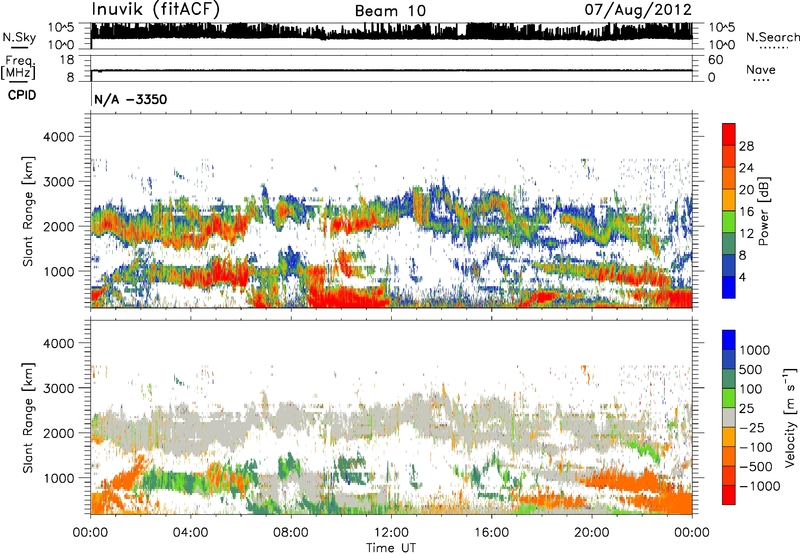The image size is (800, 554).
Task: Click the "3000" tick of the Power panel
Action: 58,182
